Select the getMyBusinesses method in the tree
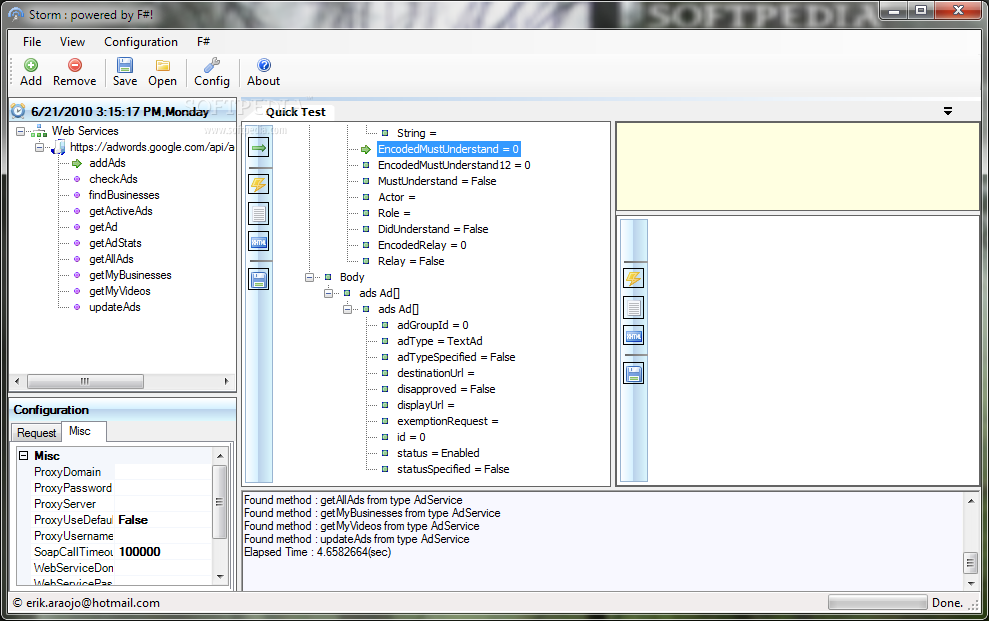Screen dimensions: 989x621 pos(131,276)
